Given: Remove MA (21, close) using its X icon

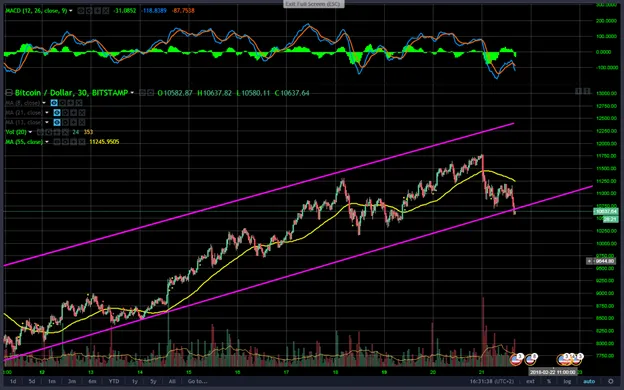Looking at the screenshot, I should click(82, 113).
